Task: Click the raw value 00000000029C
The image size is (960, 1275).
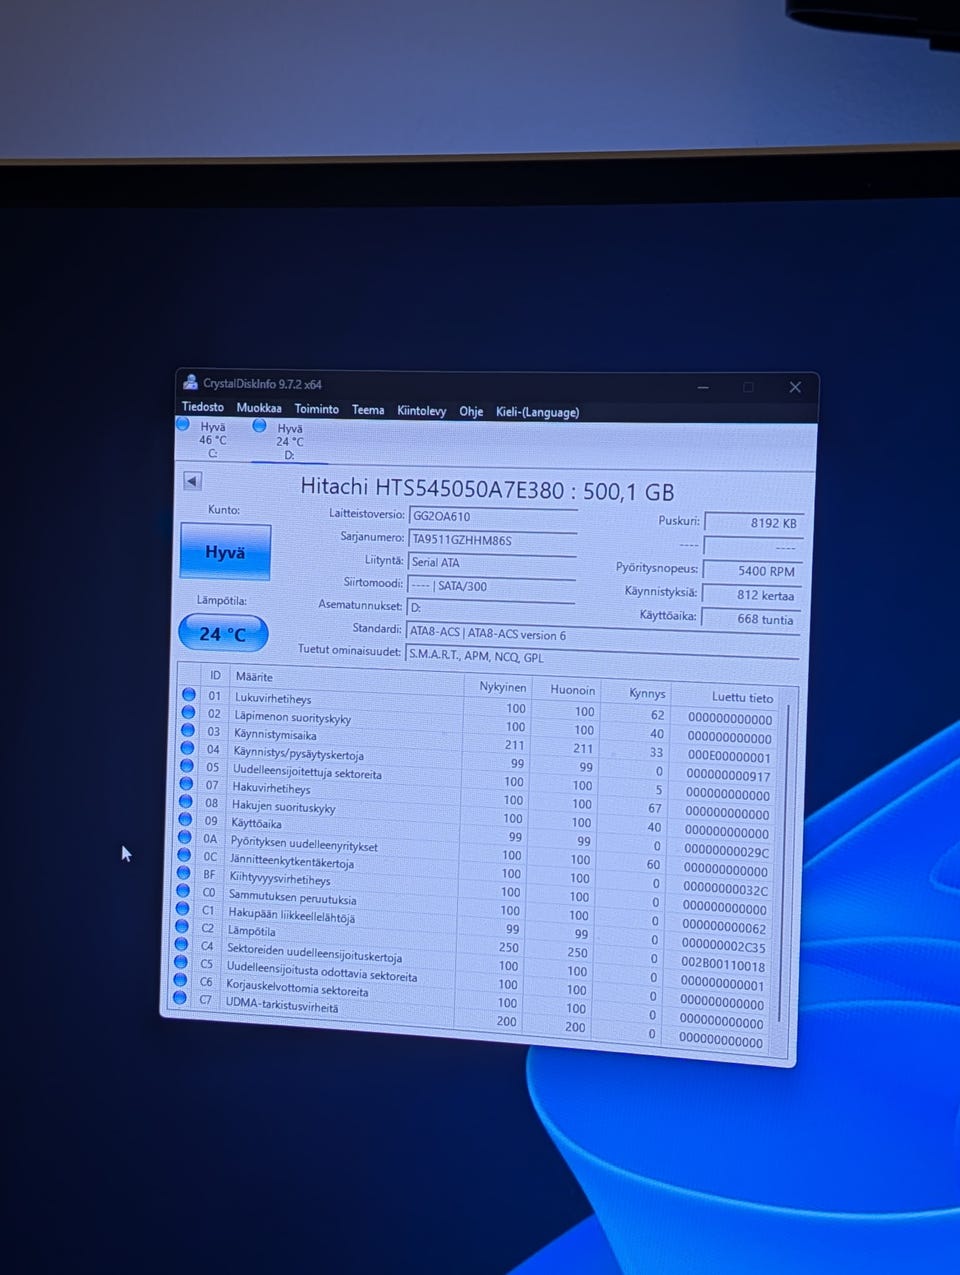Action: coord(727,852)
